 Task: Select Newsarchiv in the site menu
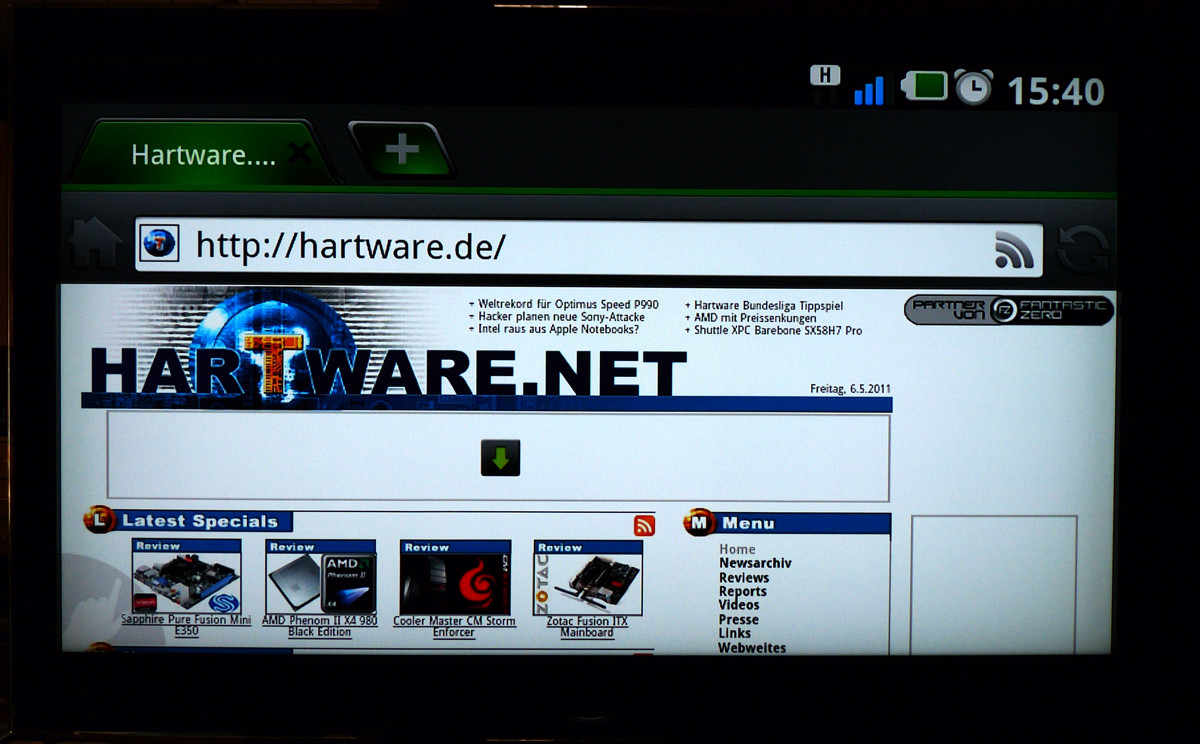pos(755,563)
